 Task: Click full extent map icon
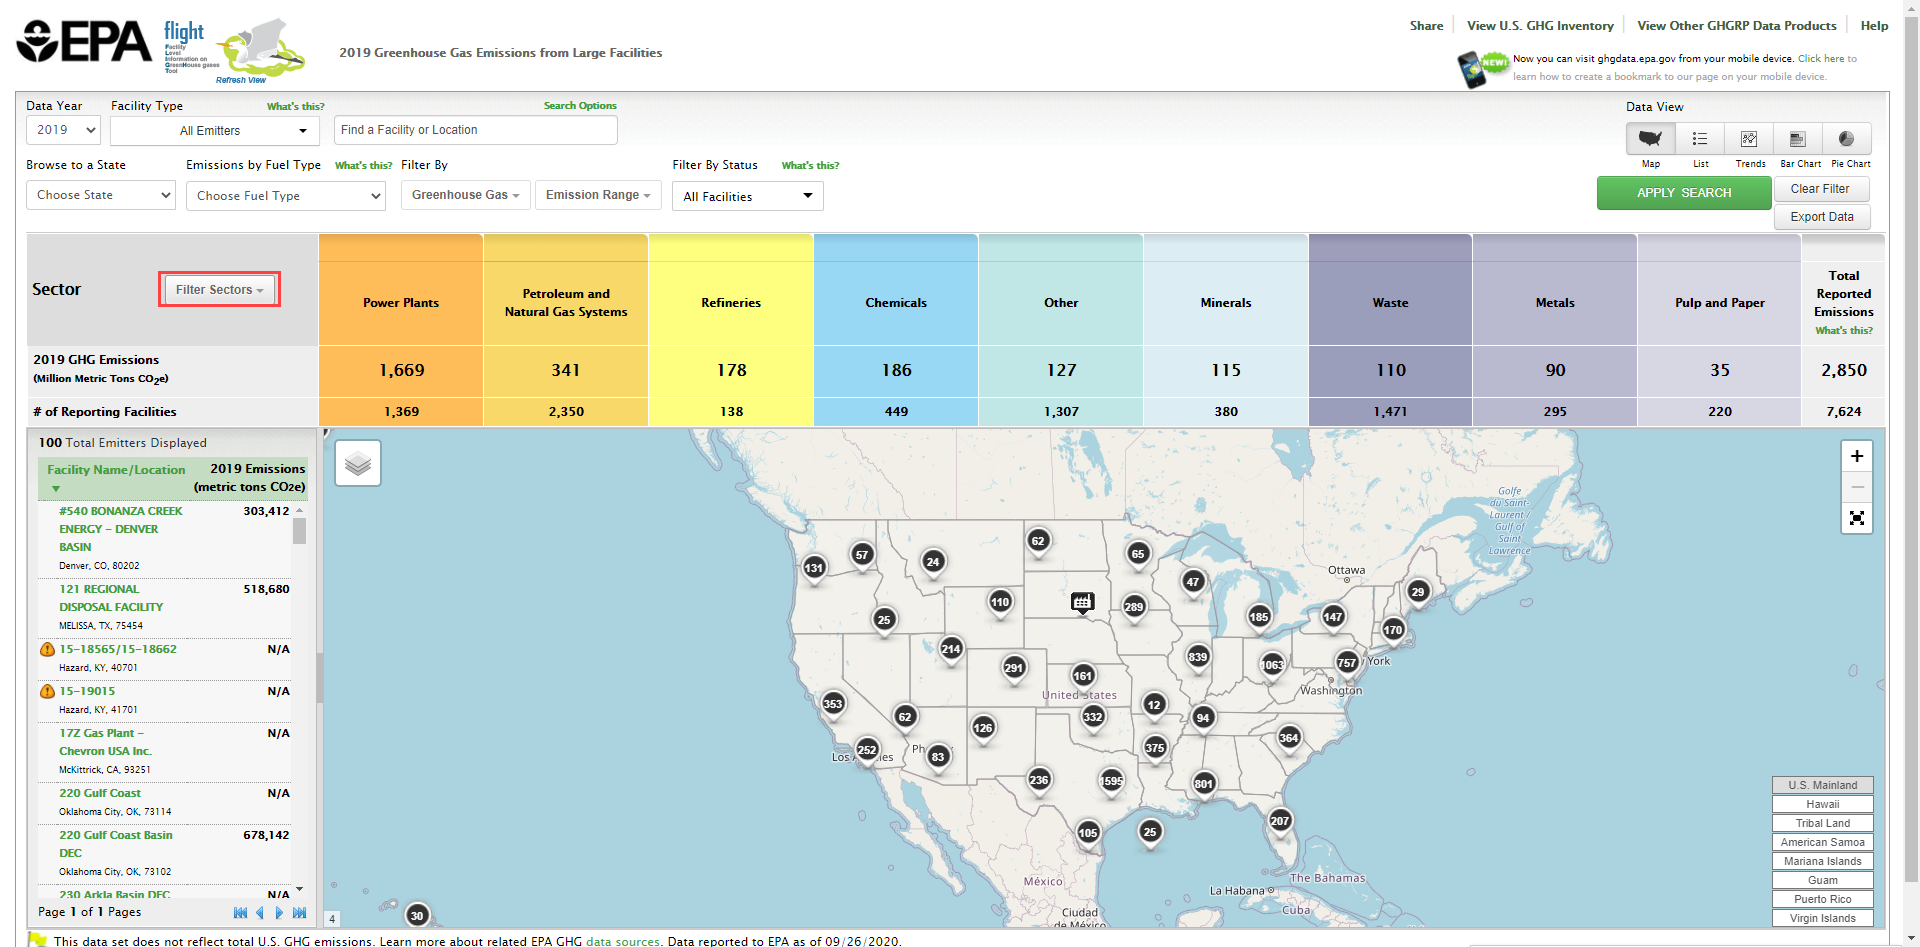click(1857, 518)
